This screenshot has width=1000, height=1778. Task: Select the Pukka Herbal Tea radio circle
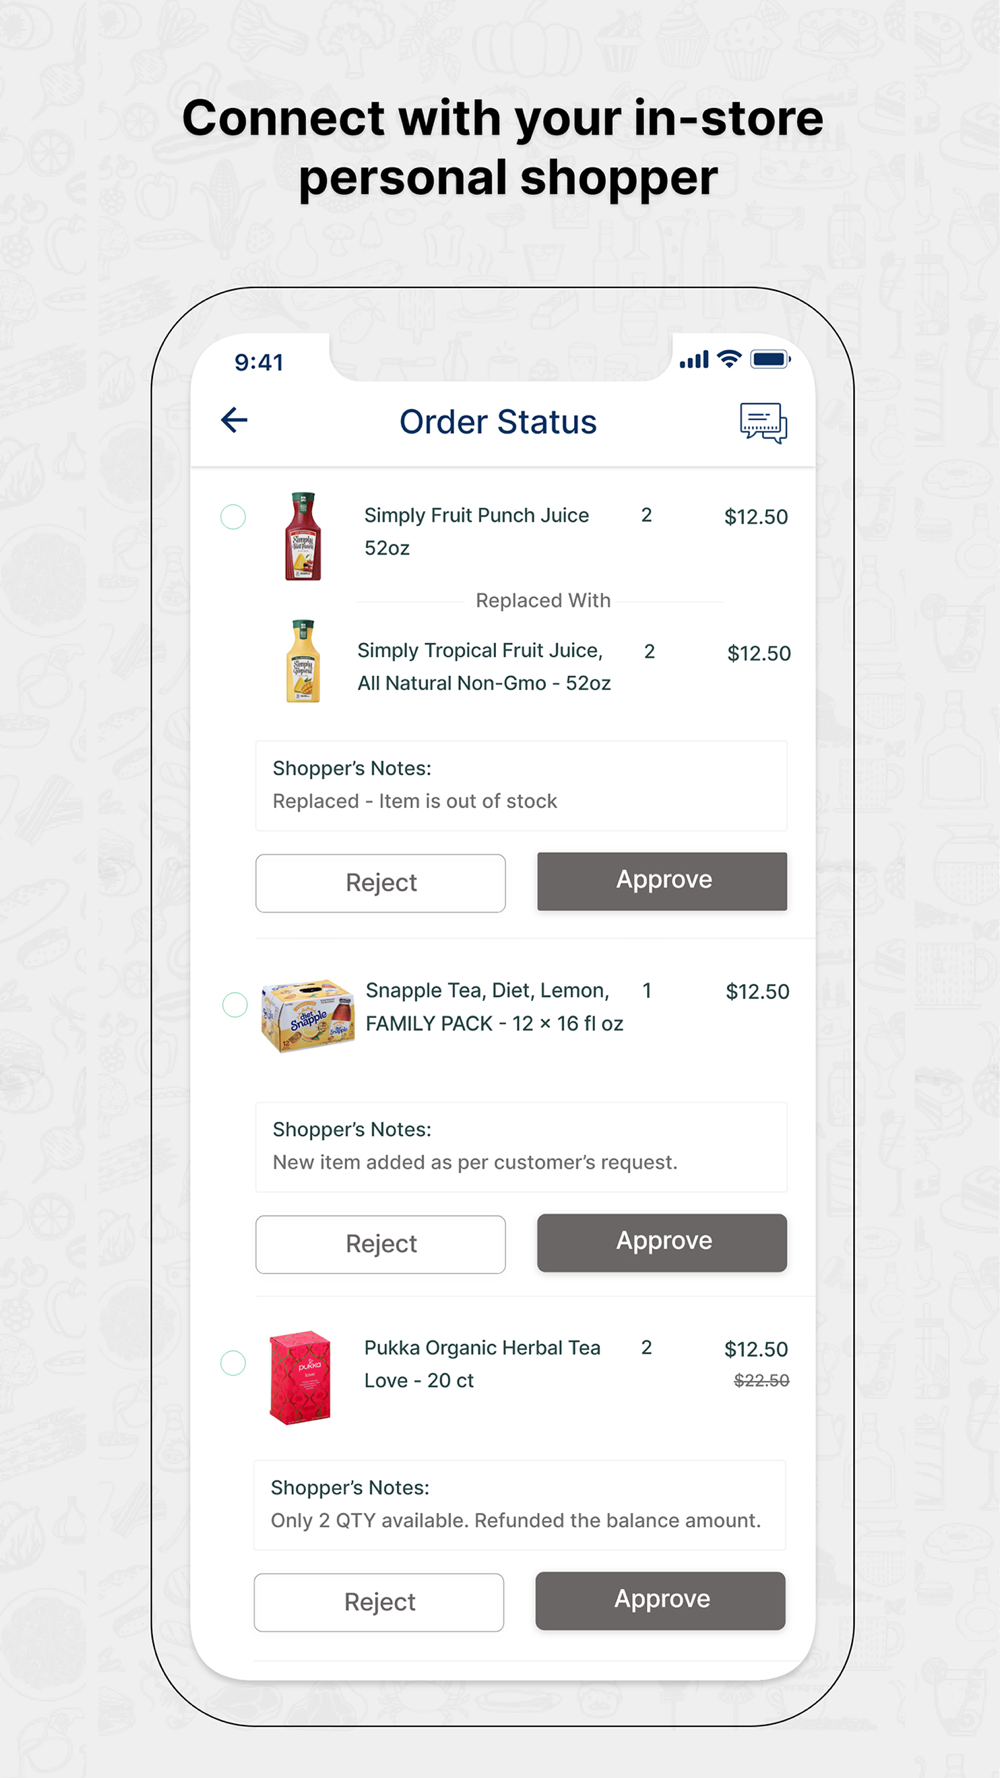[x=233, y=1363]
